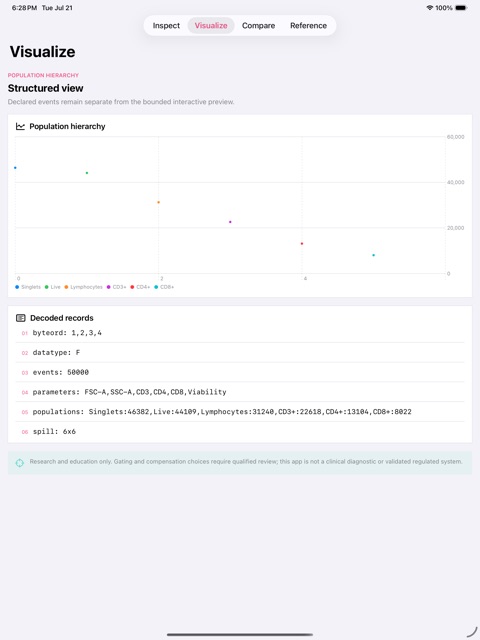The image size is (480, 640).
Task: Click the CD8+ legend color dot
Action: point(156,287)
